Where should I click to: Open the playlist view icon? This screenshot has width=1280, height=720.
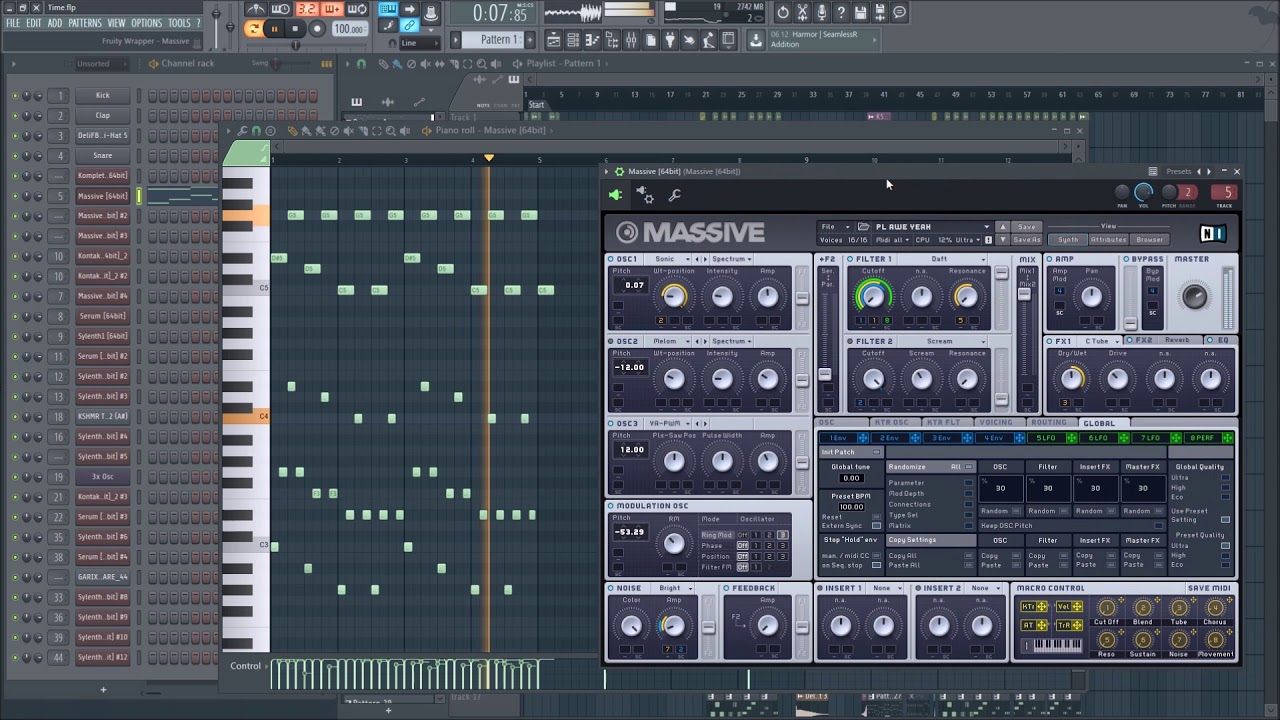point(553,40)
